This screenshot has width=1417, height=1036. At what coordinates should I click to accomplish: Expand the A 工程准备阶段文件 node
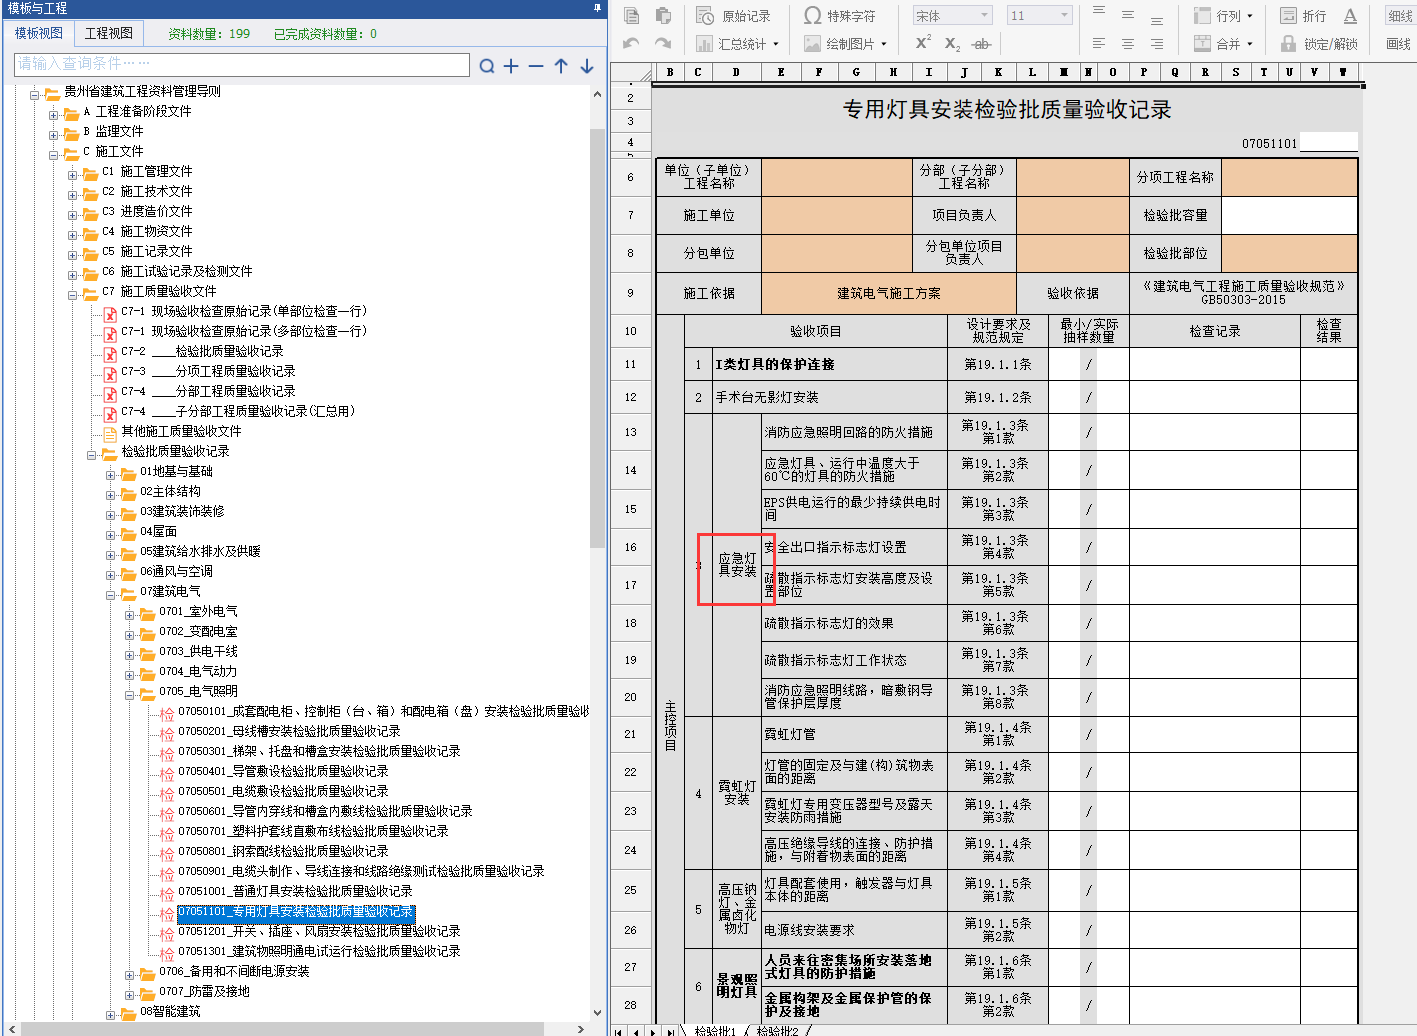pyautogui.click(x=54, y=115)
